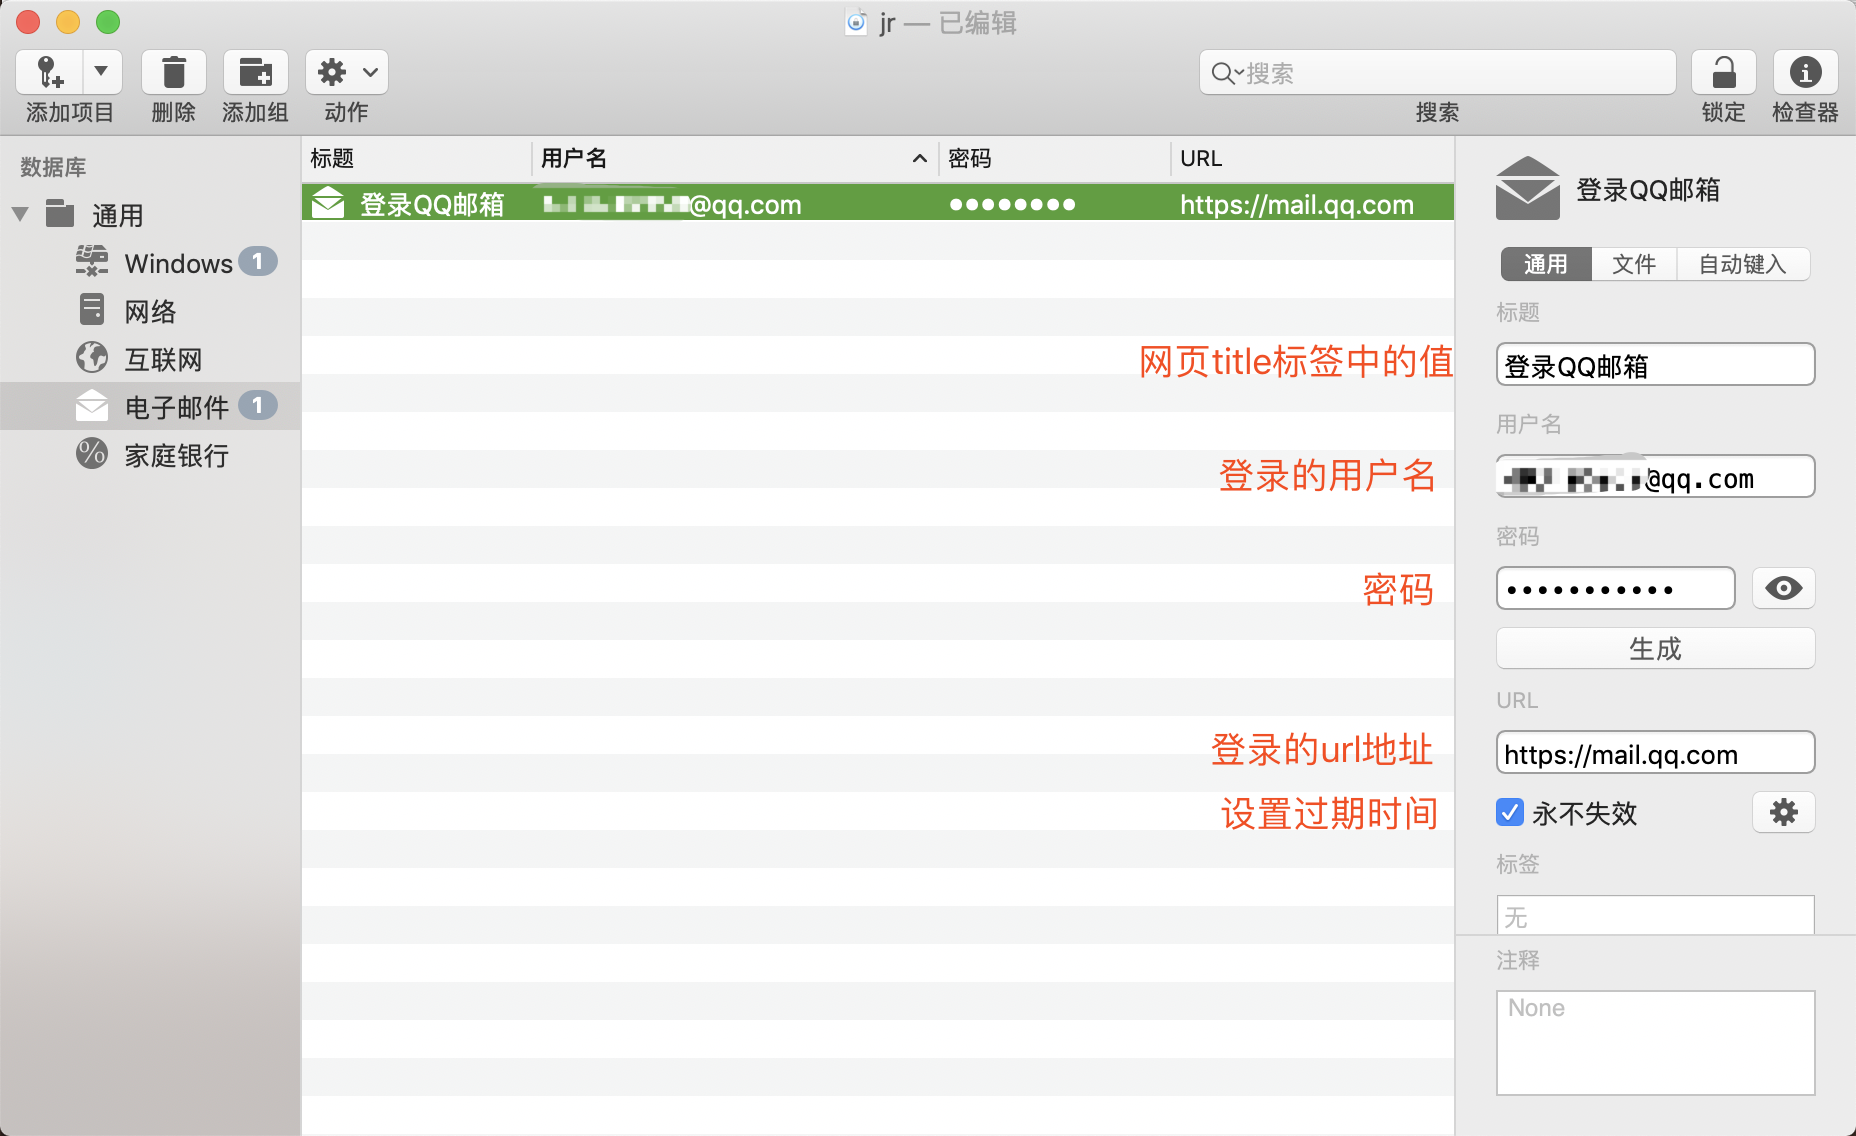The height and width of the screenshot is (1136, 1856).
Task: Click the password dots cell in list
Action: [1012, 205]
